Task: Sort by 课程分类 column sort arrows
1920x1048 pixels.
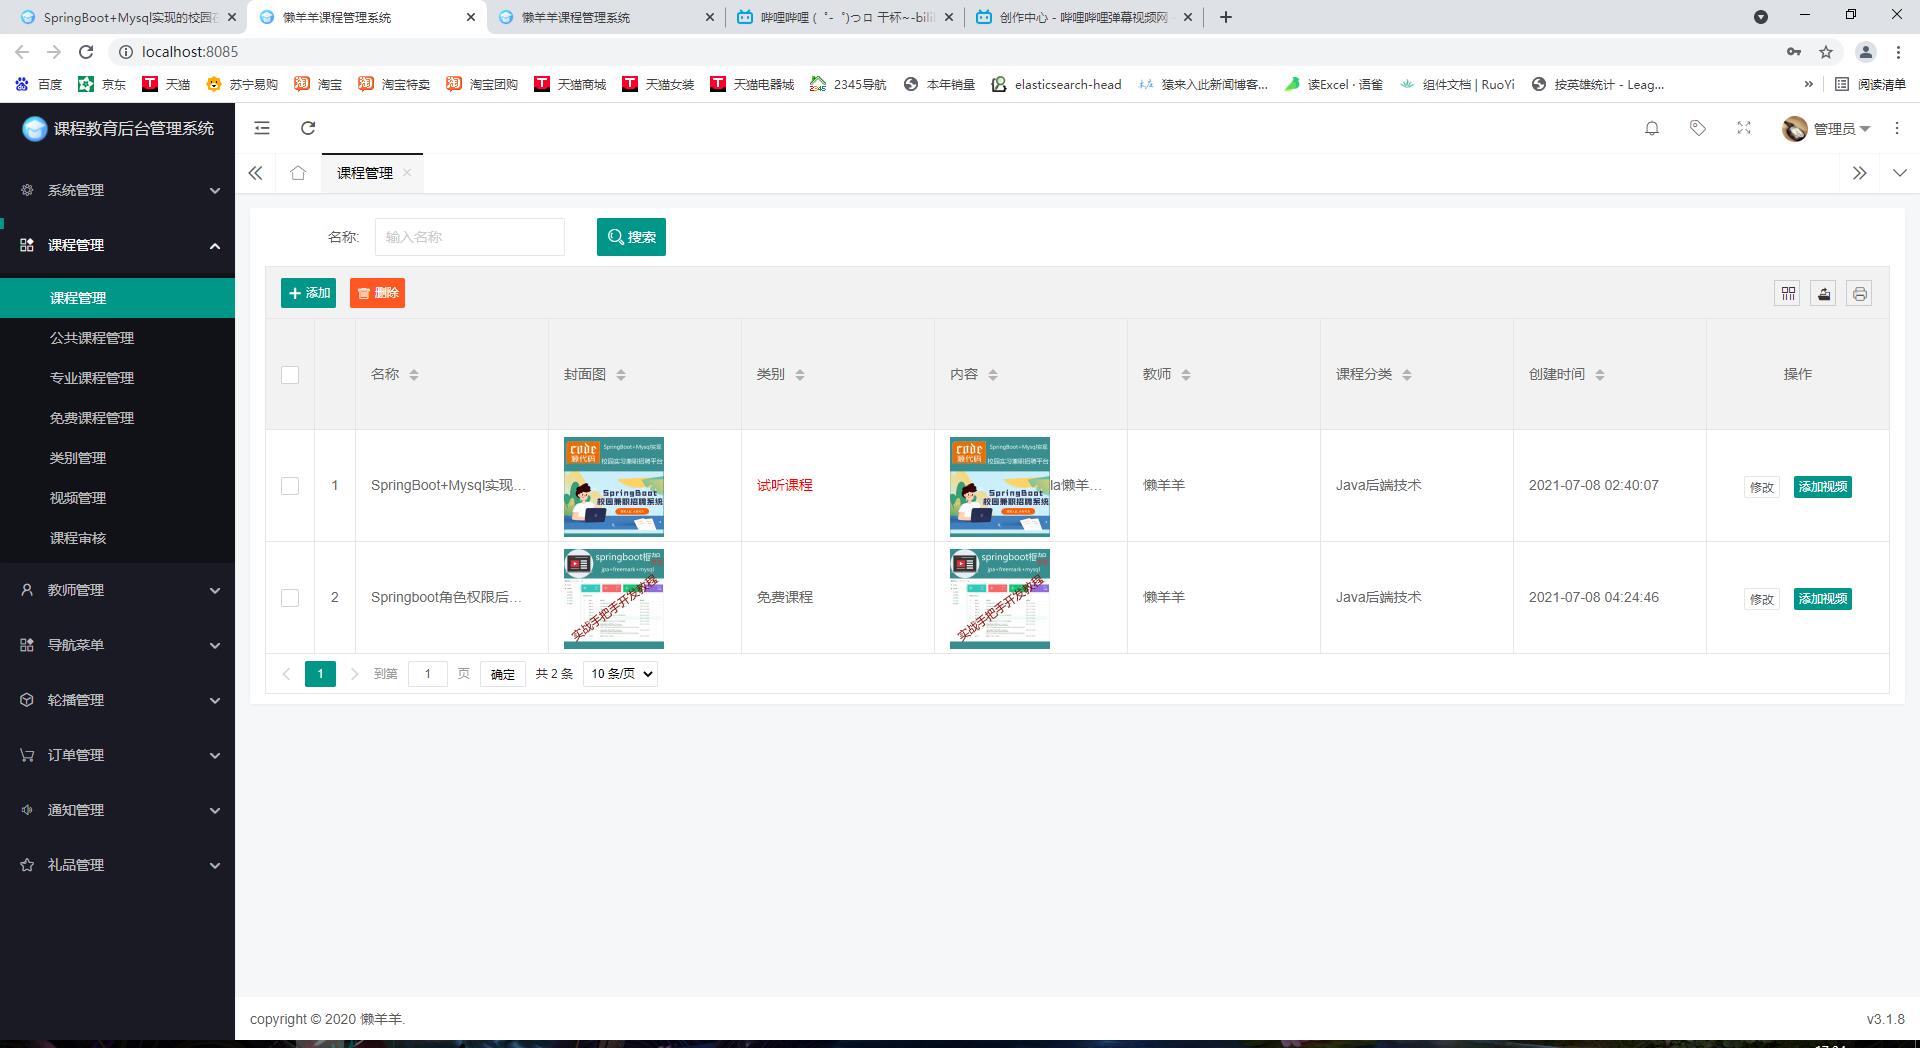Action: 1407,375
